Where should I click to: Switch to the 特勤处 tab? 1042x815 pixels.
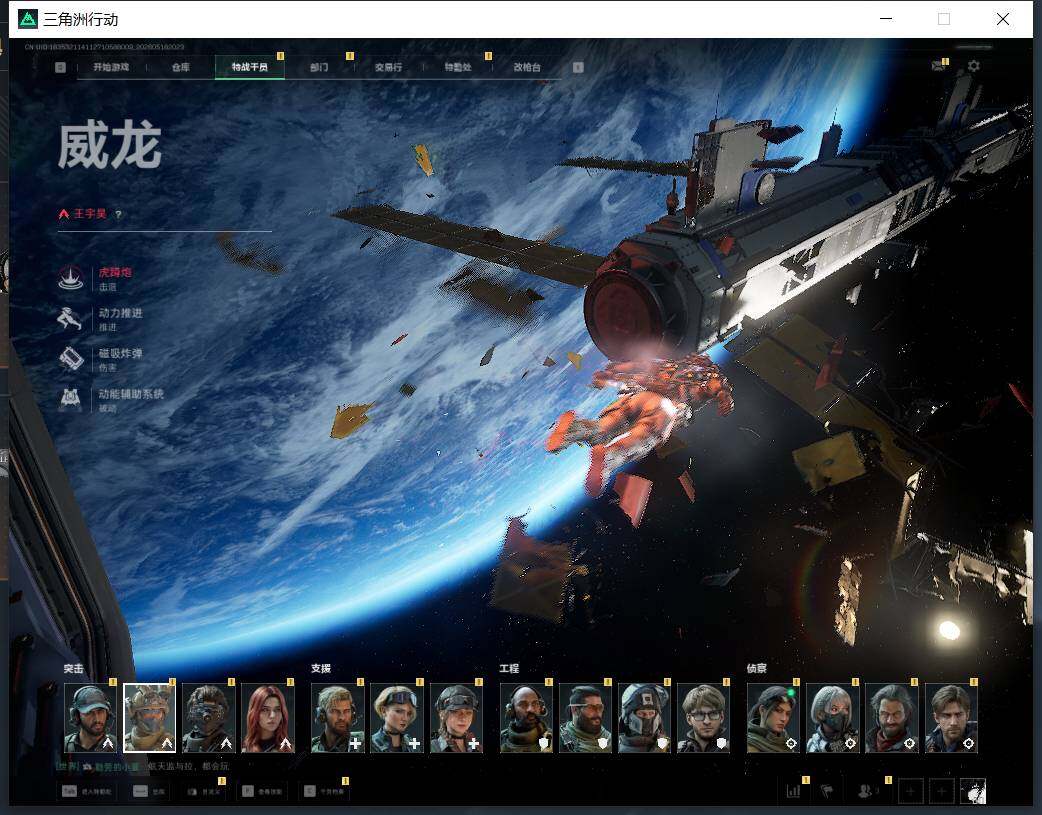coord(458,67)
